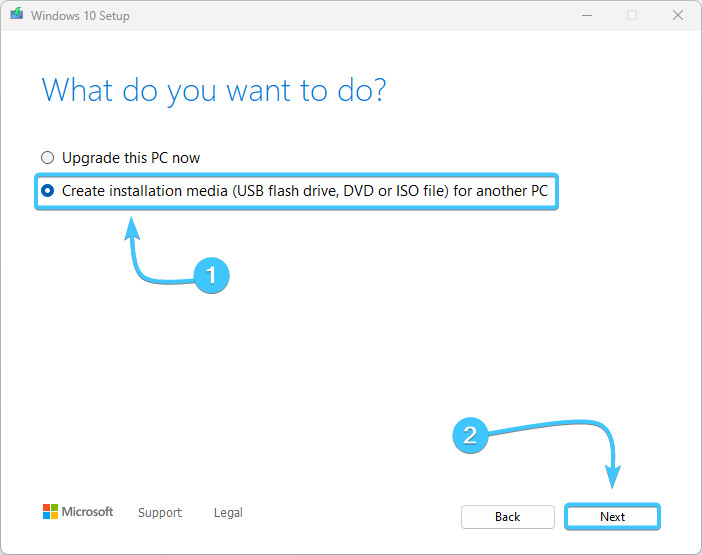Click the Windows 10 Setup title bar icon
702x555 pixels.
pos(16,16)
